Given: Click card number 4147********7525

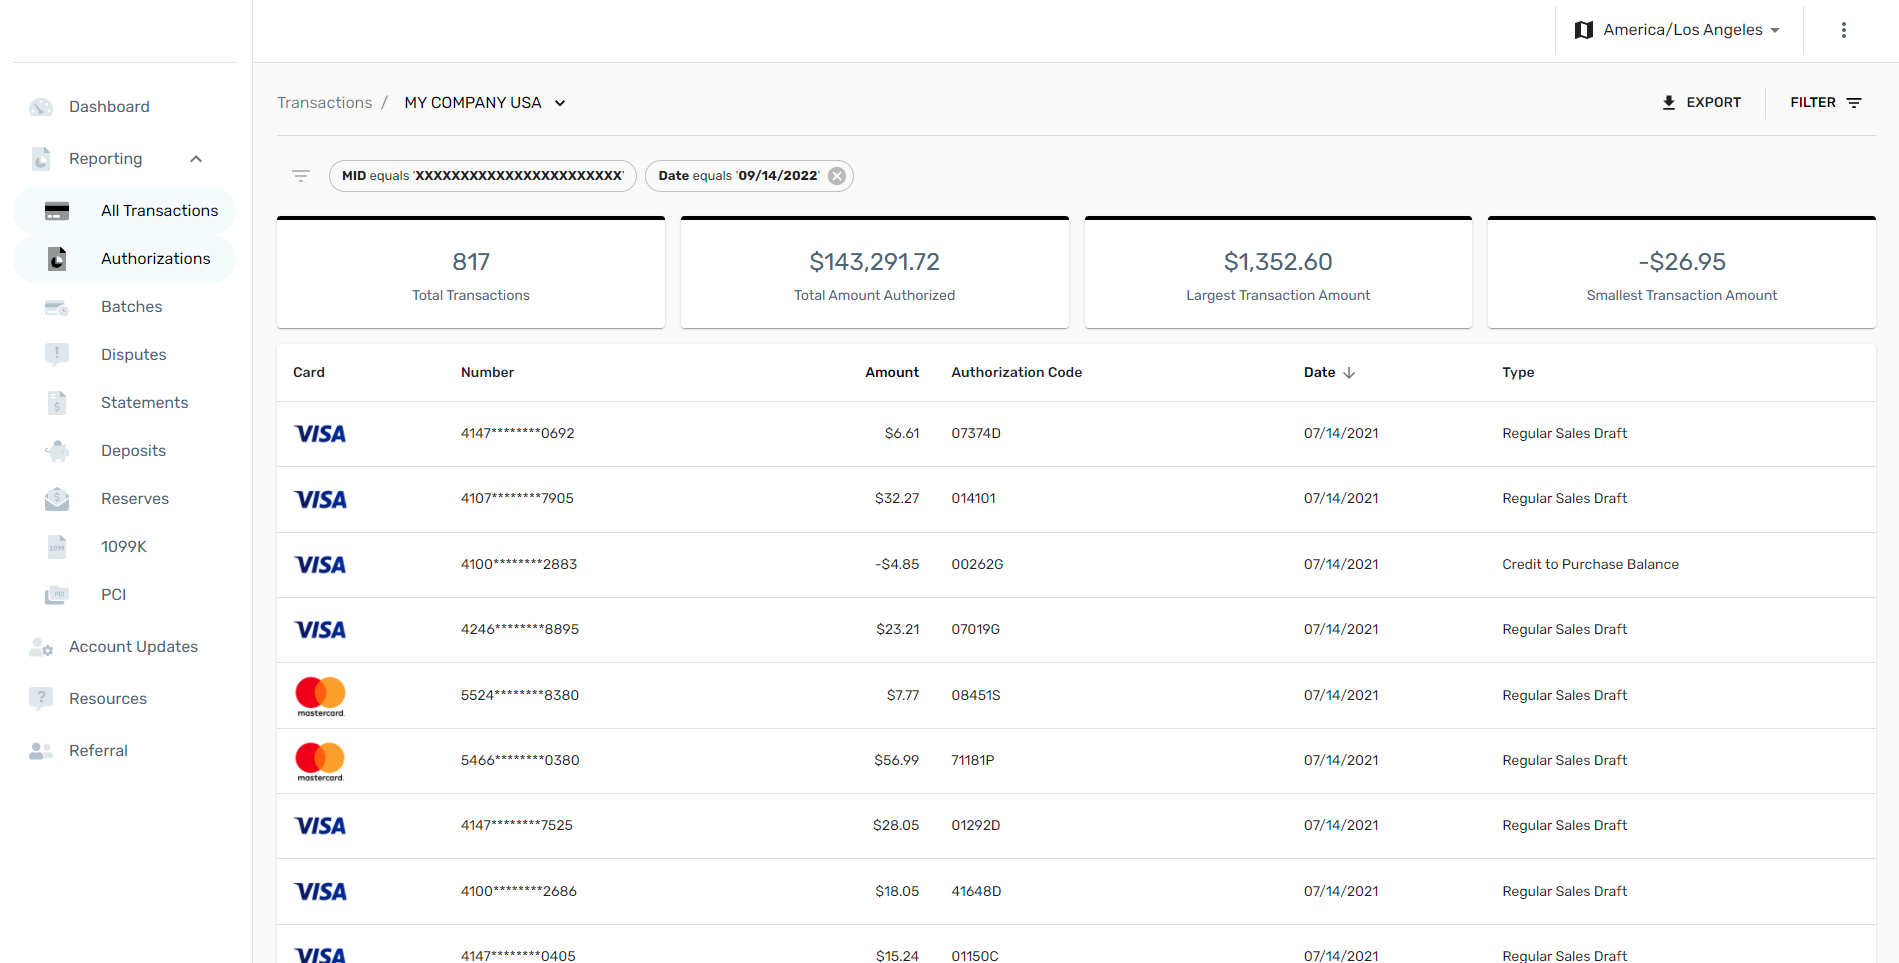Looking at the screenshot, I should [x=517, y=826].
